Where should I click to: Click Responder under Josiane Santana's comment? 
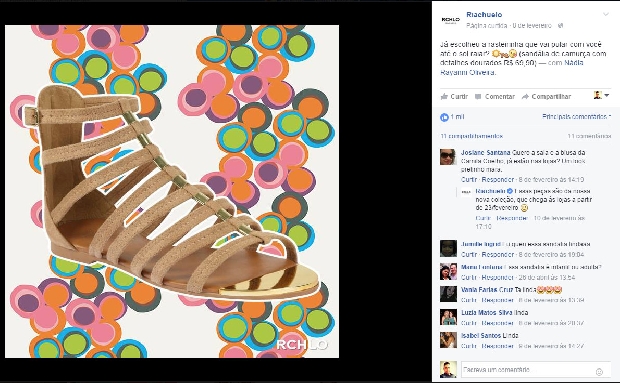pyautogui.click(x=497, y=179)
